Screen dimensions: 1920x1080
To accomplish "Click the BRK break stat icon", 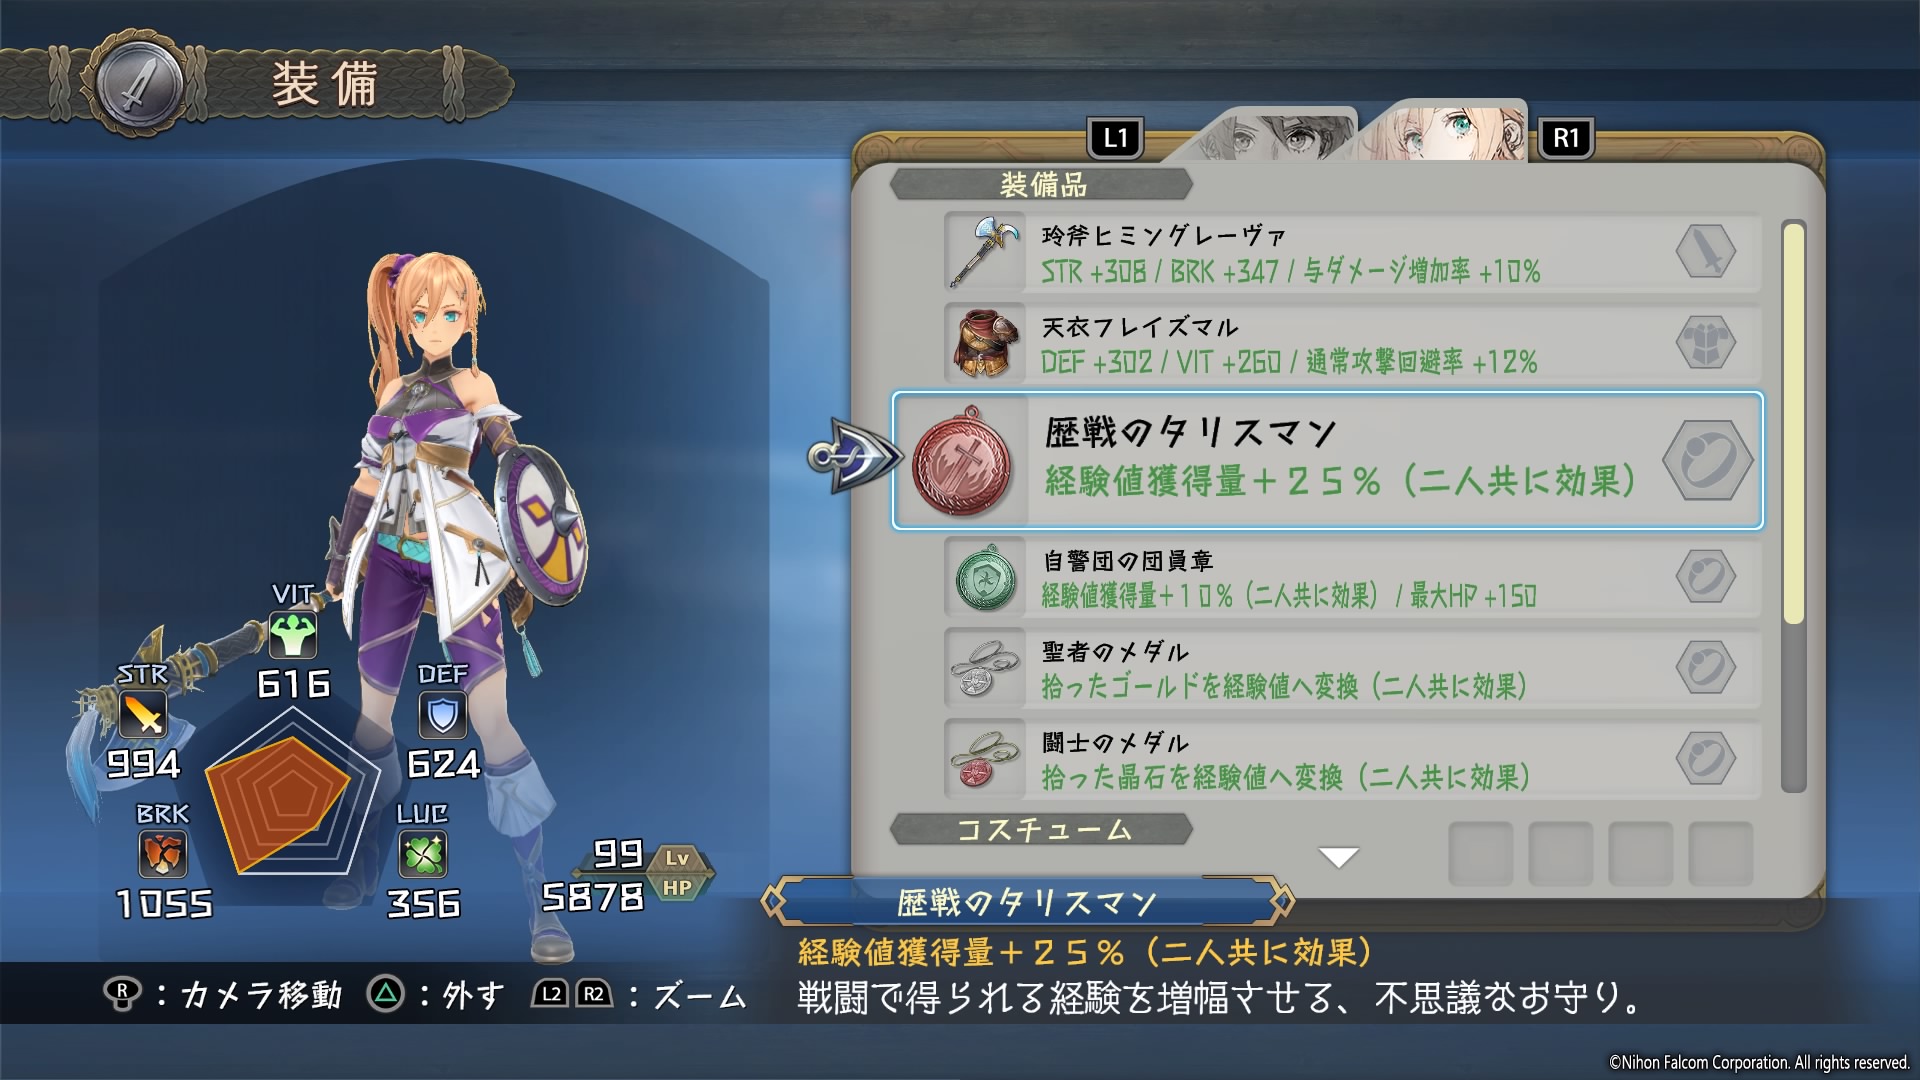I will 162,854.
